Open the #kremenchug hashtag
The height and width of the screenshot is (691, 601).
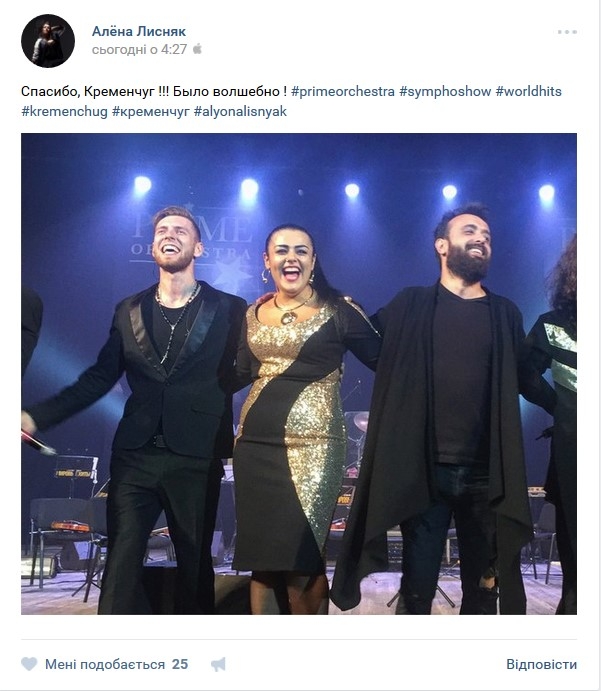click(x=64, y=111)
